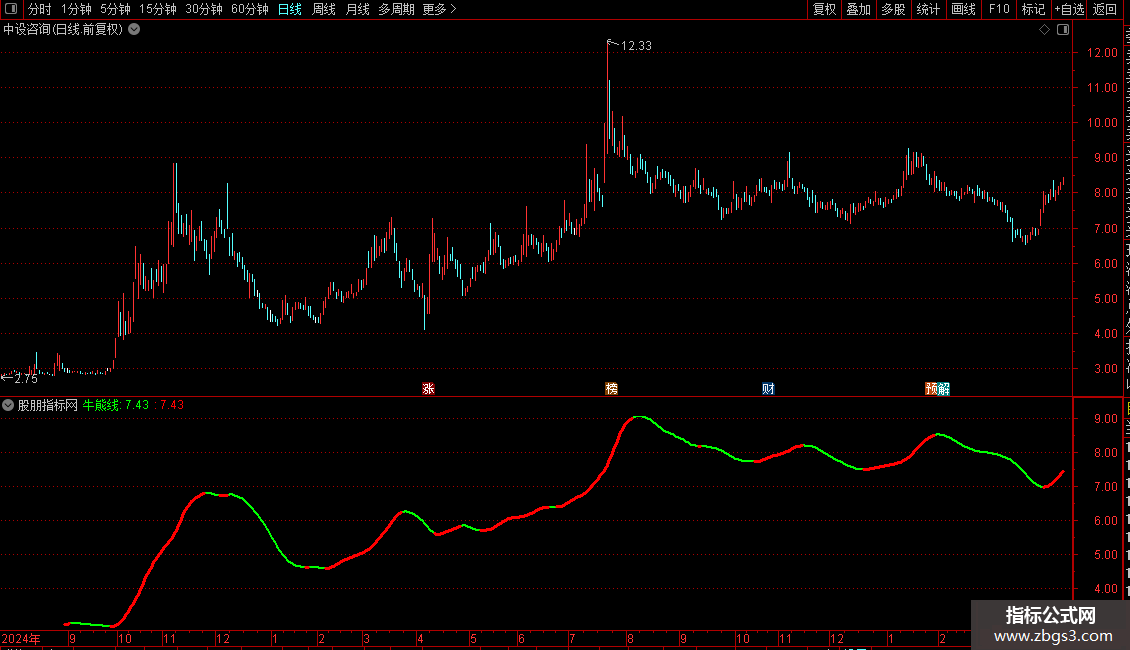Switch to 周线 weekly chart
Screen dimensions: 1130x650
click(324, 9)
